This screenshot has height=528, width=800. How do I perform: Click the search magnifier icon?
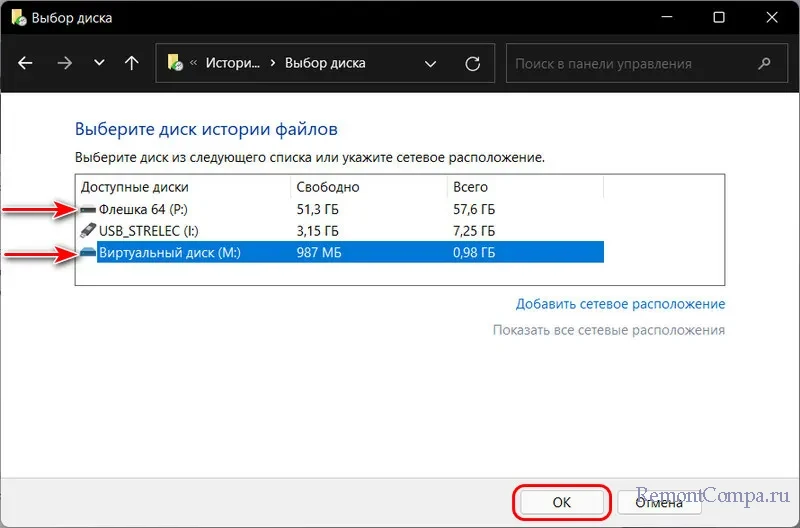tap(765, 63)
